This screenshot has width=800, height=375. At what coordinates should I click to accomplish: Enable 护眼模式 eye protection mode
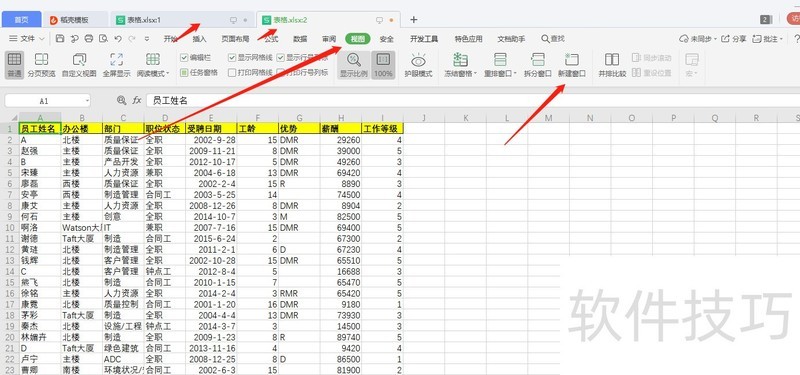tap(418, 65)
